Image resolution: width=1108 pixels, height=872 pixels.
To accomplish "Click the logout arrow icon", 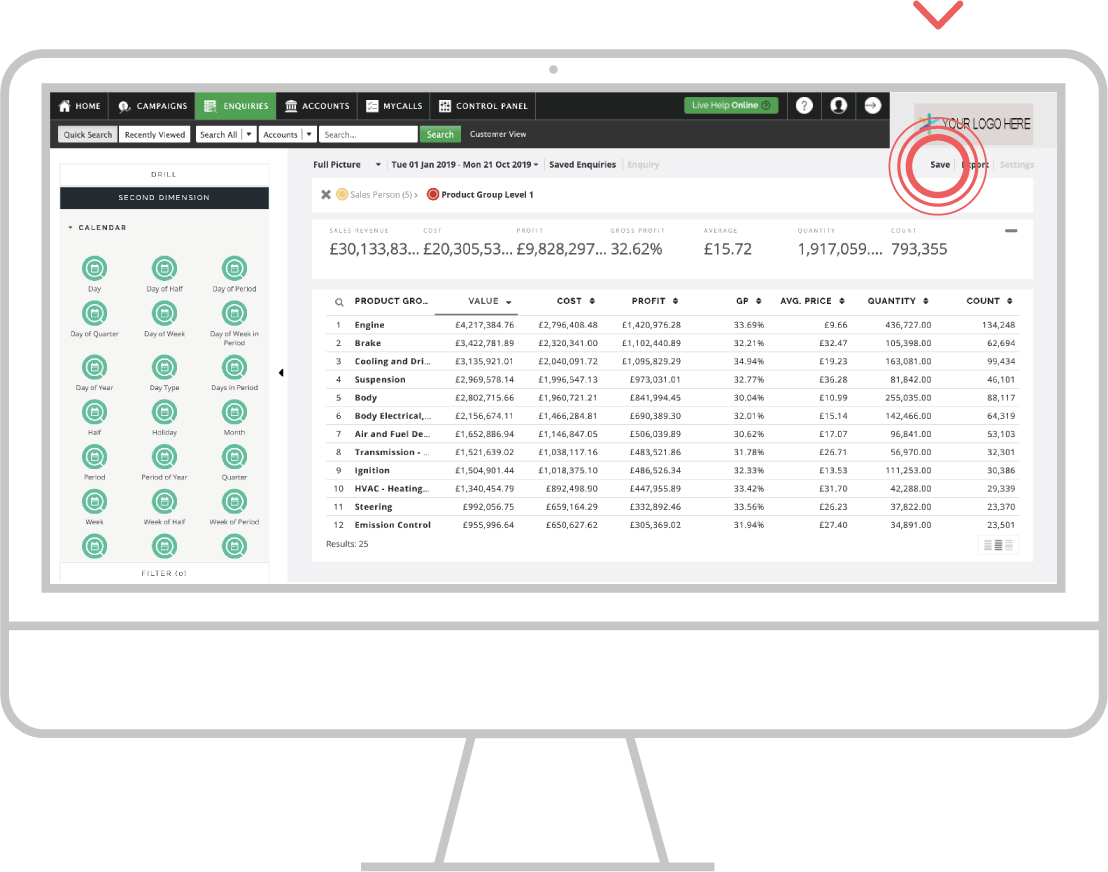I will click(872, 106).
